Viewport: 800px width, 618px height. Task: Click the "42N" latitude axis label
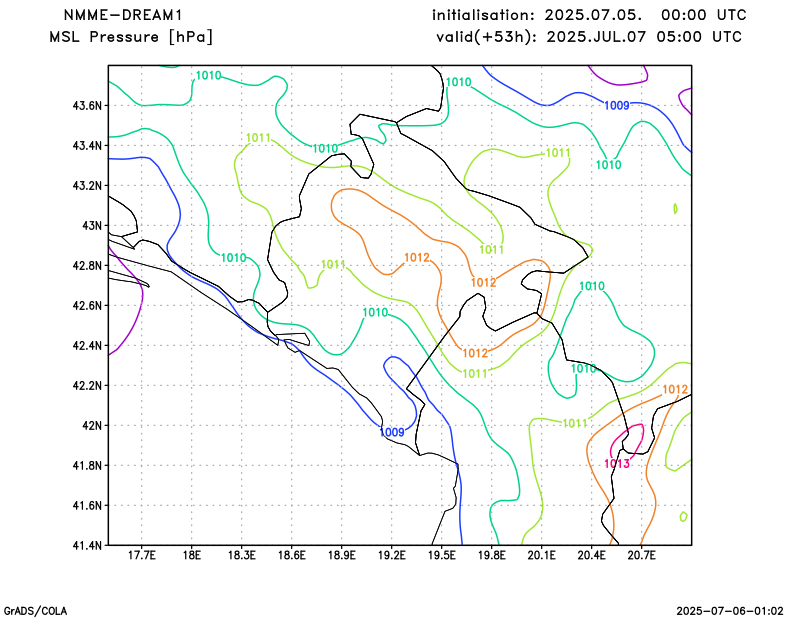[x=92, y=426]
